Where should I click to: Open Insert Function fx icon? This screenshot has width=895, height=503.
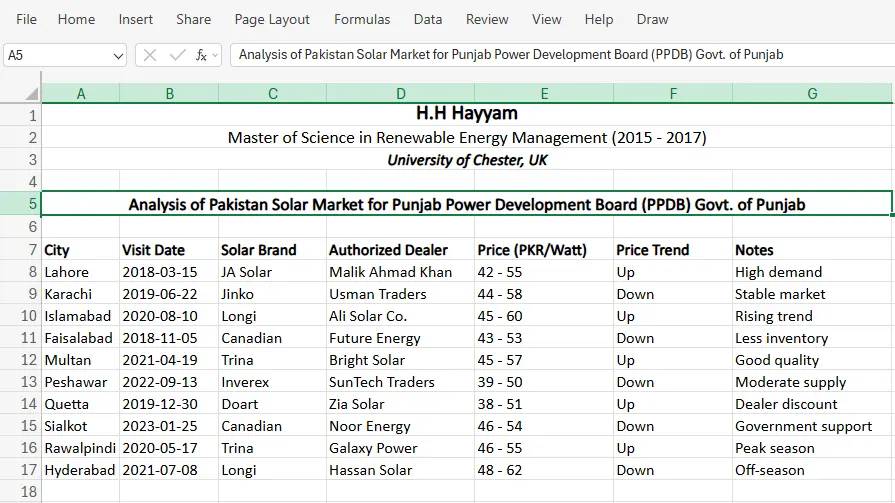pos(201,55)
